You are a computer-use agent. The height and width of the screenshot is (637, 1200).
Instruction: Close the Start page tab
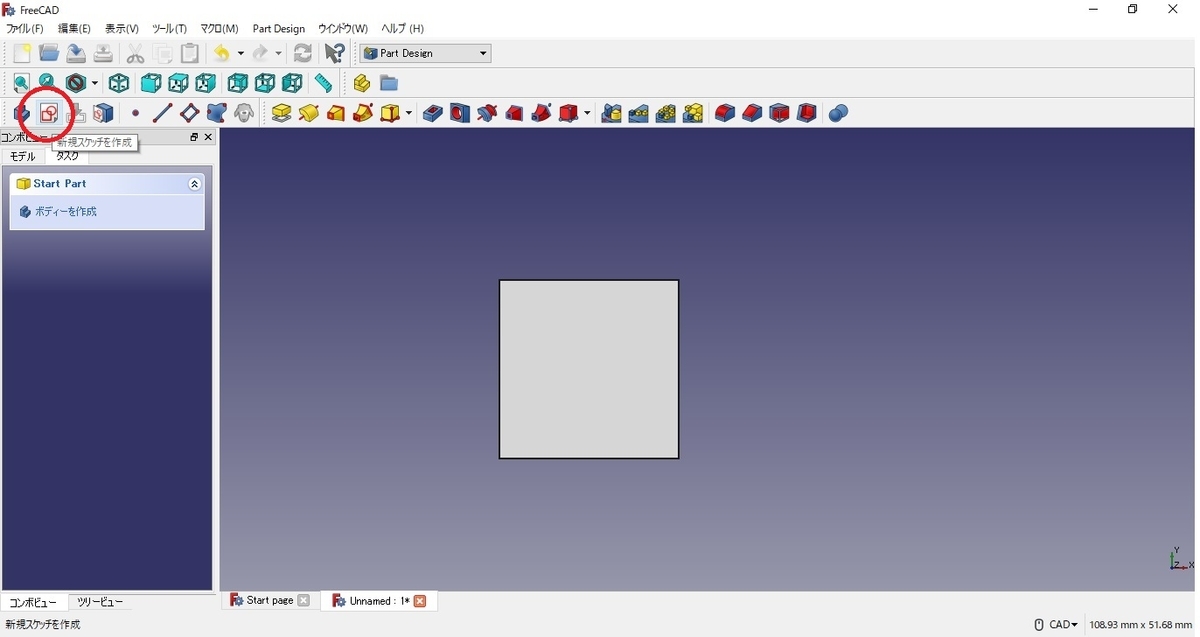[304, 601]
